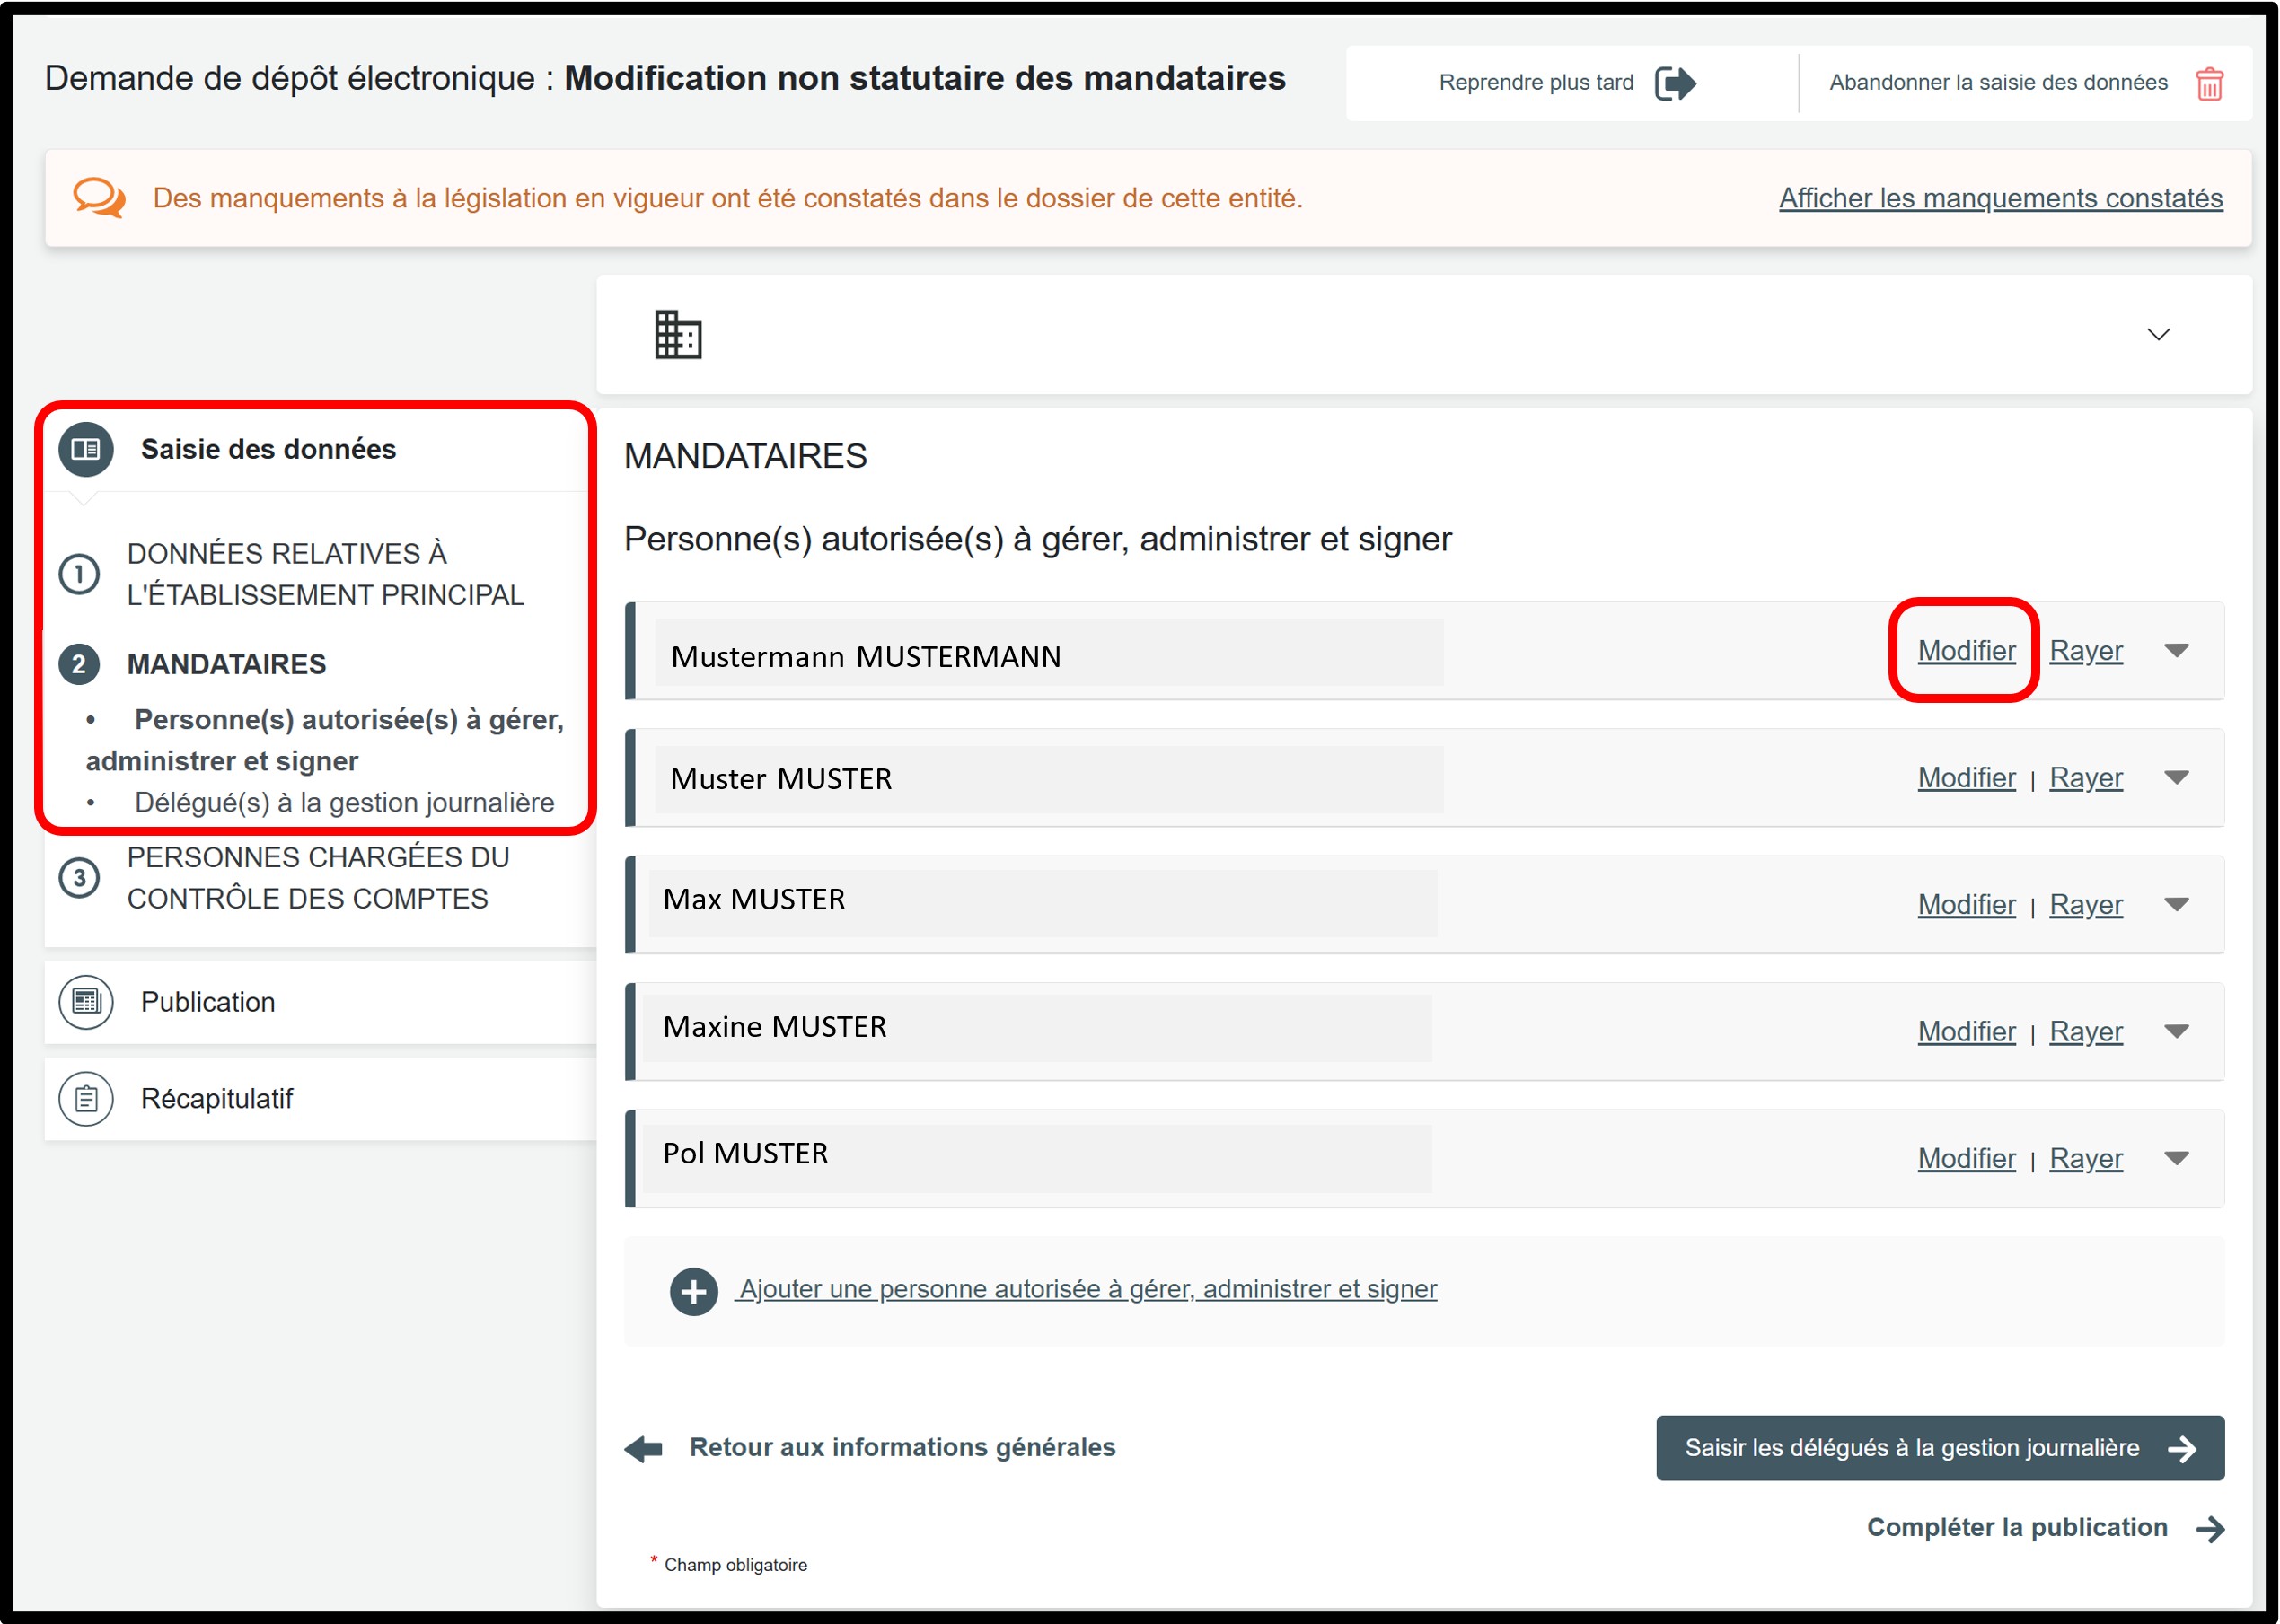
Task: Expand the Max MUSTER row arrow
Action: [2176, 904]
